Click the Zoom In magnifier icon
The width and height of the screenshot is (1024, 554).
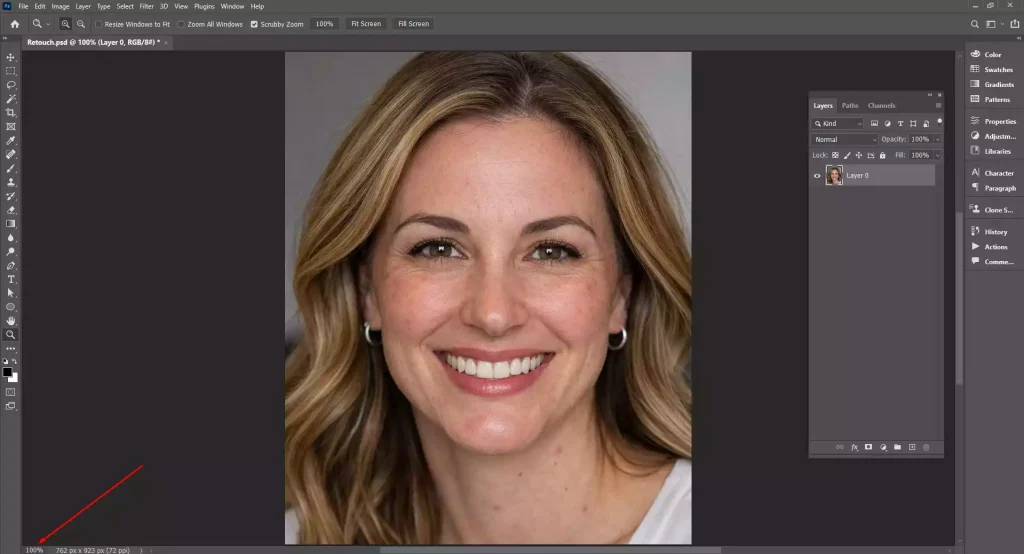pos(66,23)
